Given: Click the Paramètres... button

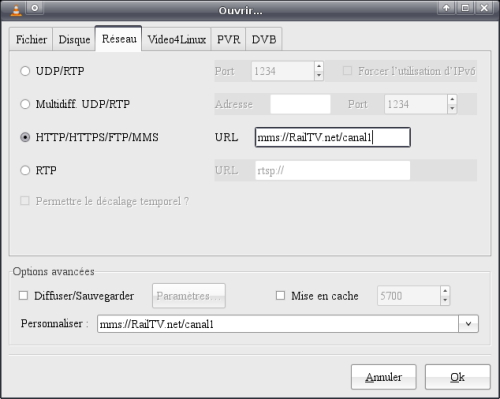Looking at the screenshot, I should pos(189,296).
